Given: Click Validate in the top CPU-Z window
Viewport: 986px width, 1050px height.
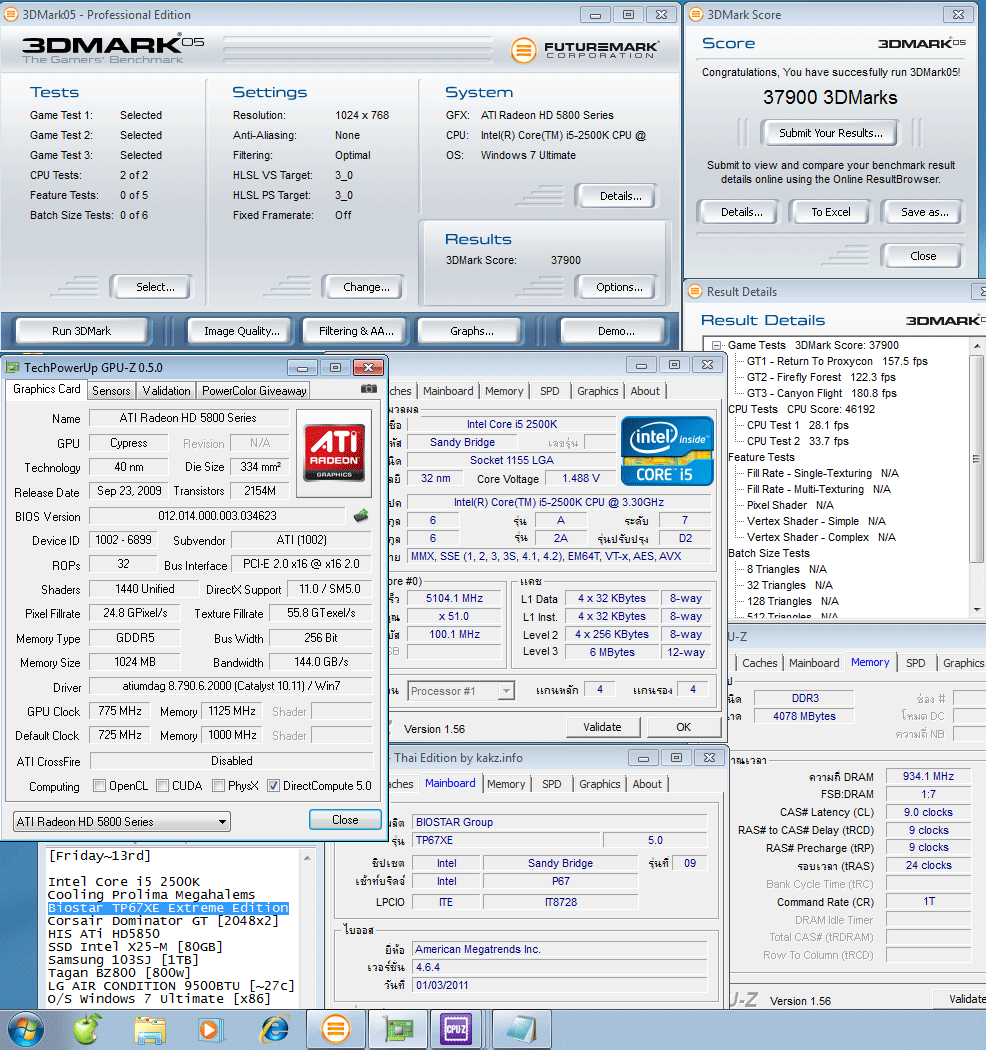Looking at the screenshot, I should tap(602, 727).
